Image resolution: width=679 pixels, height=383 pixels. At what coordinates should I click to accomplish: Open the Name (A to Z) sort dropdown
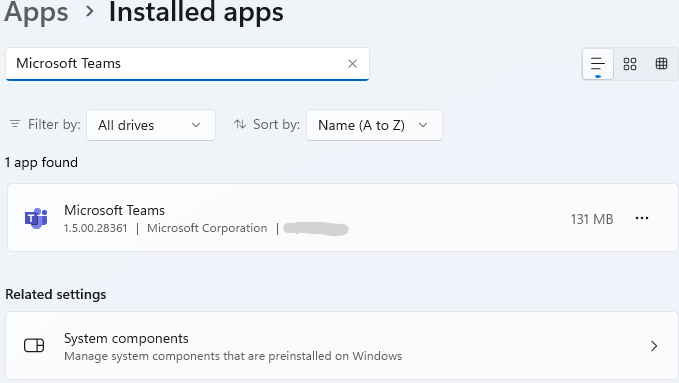pos(374,125)
